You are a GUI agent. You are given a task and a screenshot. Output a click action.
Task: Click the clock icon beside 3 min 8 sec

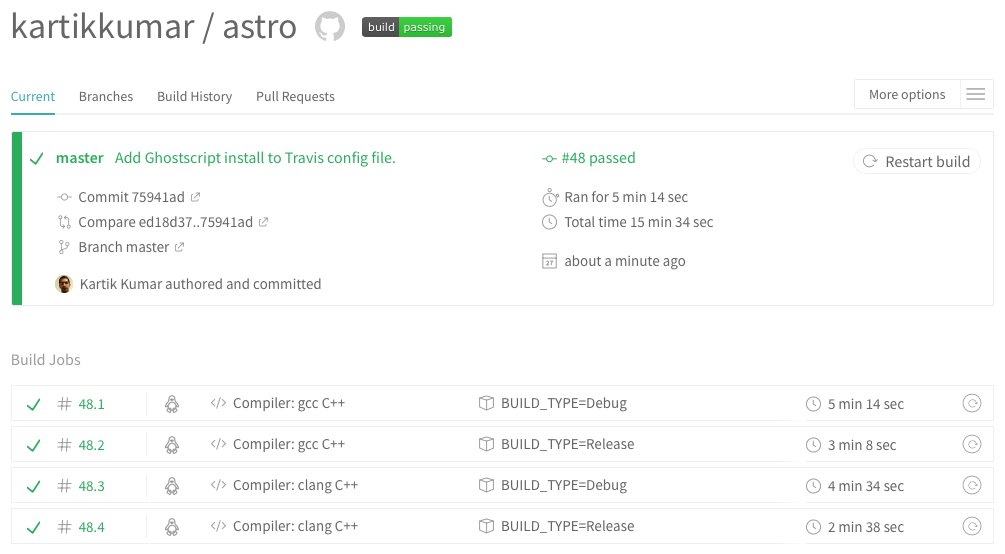tap(813, 445)
